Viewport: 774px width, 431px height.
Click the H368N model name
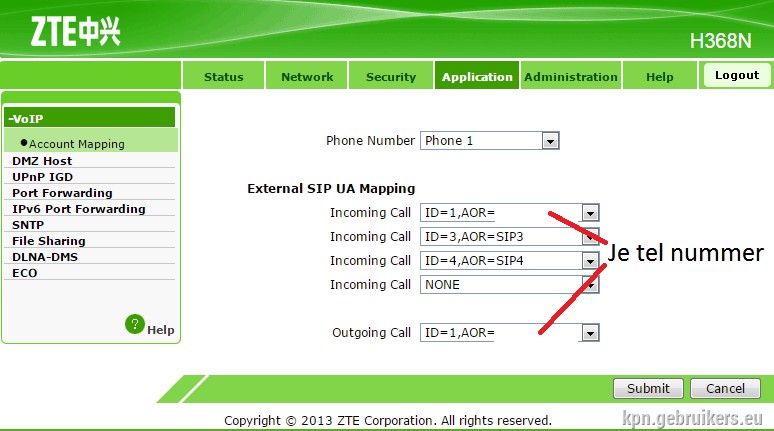721,41
